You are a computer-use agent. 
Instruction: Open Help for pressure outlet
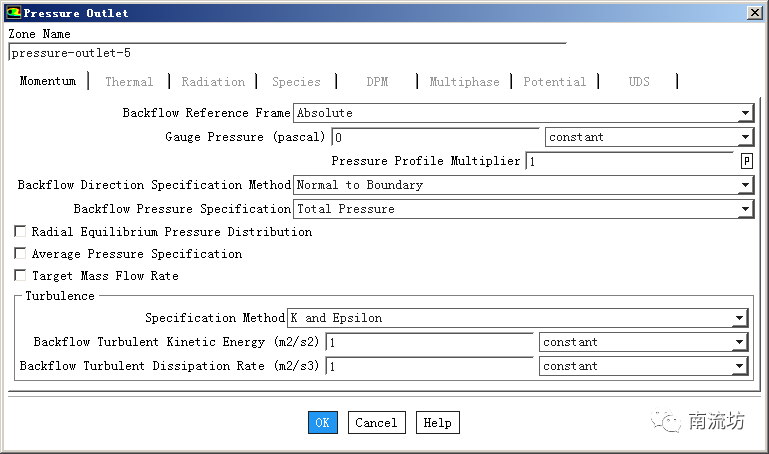point(437,423)
